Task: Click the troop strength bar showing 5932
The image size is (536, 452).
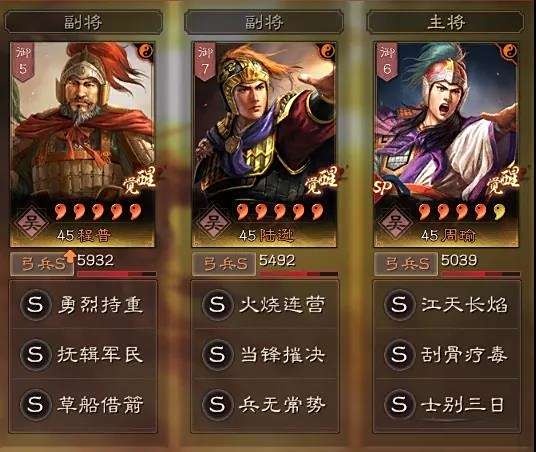Action: [x=117, y=274]
